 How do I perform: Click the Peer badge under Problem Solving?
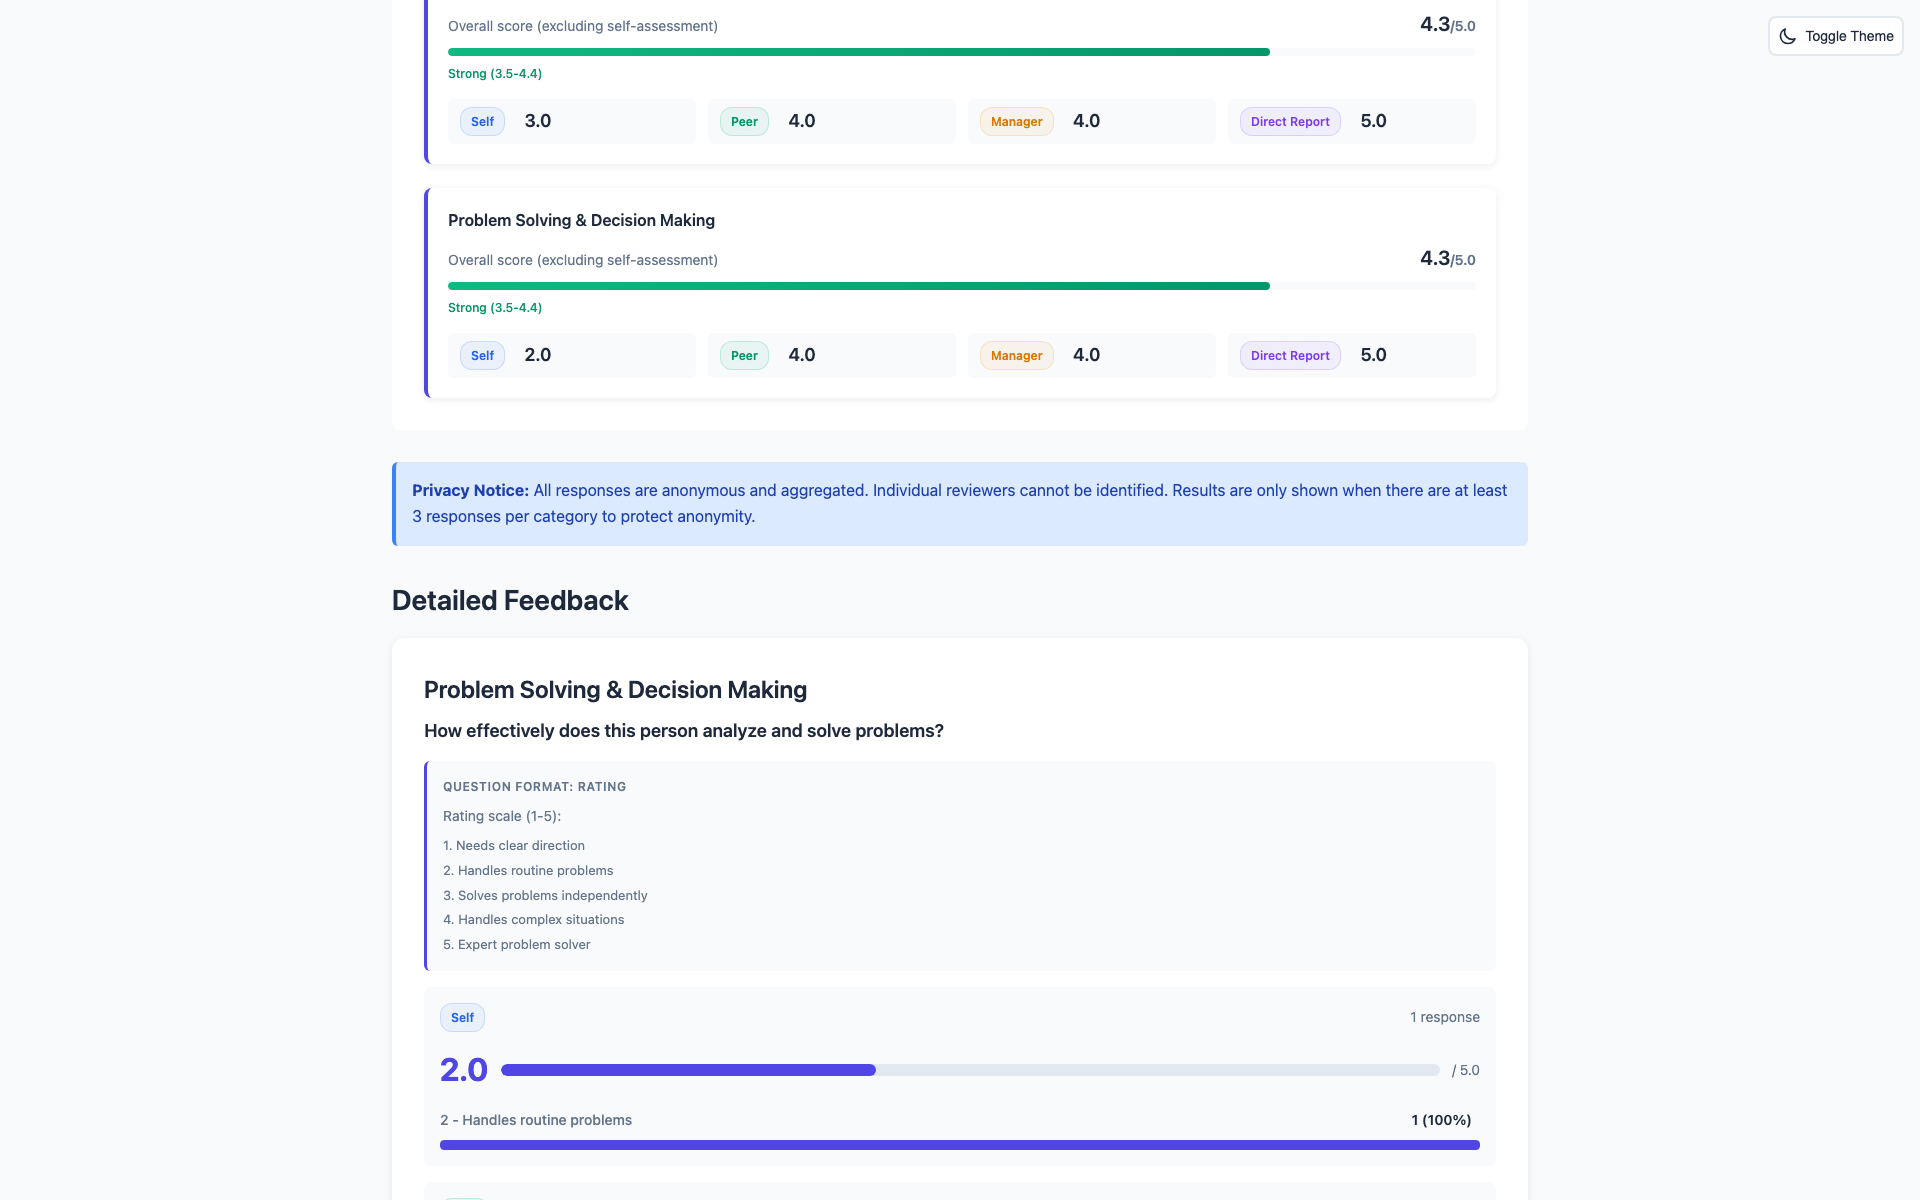[x=743, y=355]
